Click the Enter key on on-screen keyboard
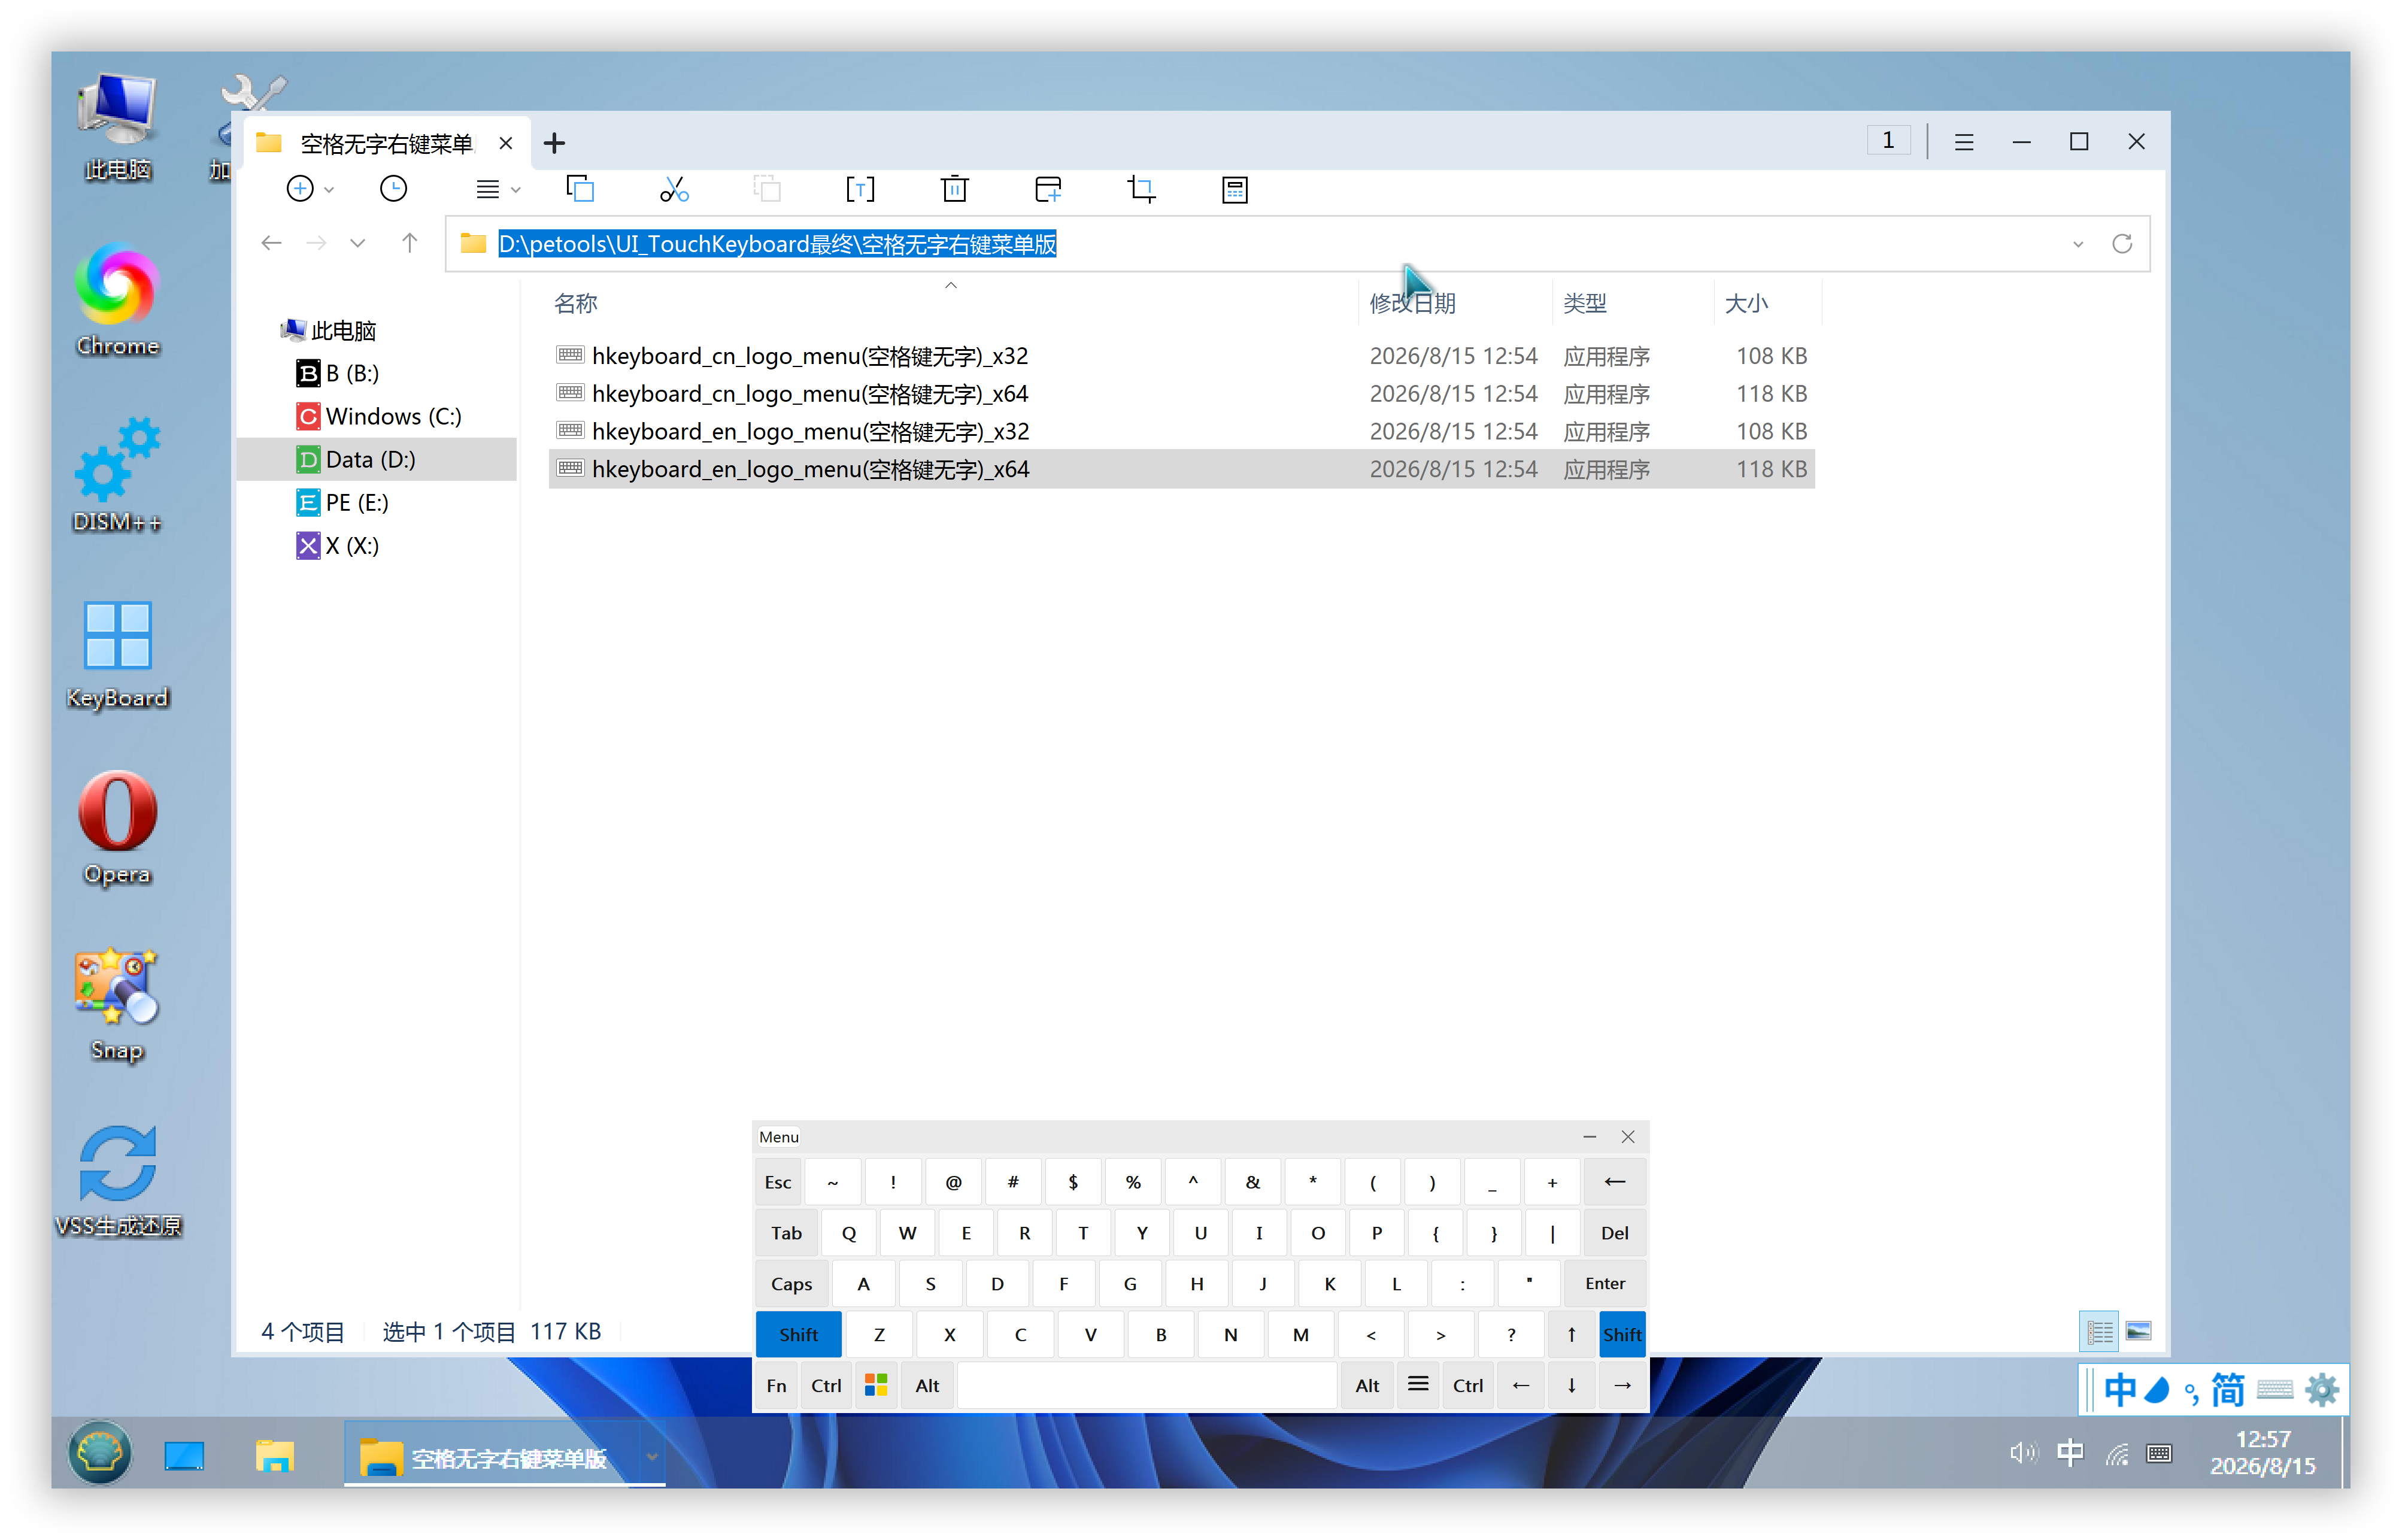Viewport: 2402px width, 1540px height. (1604, 1283)
